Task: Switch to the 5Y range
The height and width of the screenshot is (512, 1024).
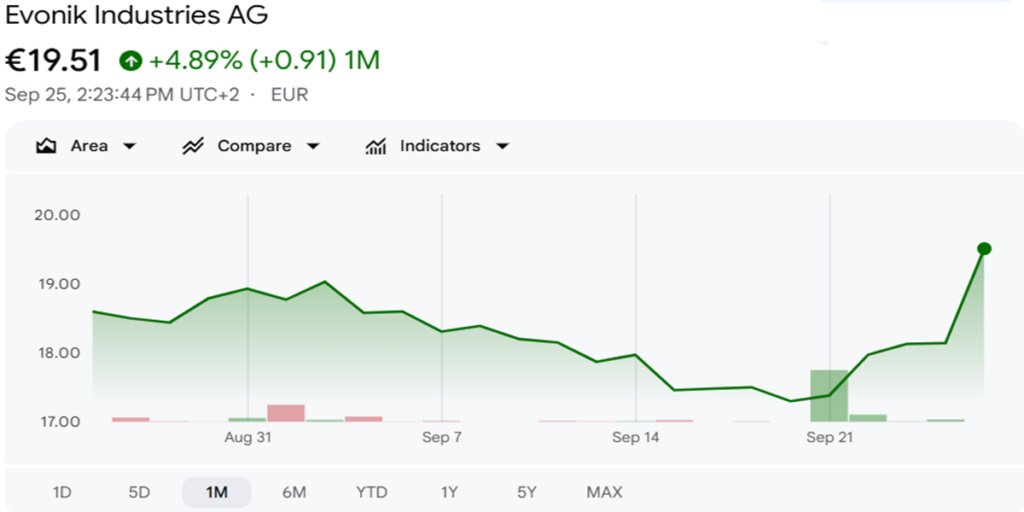Action: coord(526,492)
